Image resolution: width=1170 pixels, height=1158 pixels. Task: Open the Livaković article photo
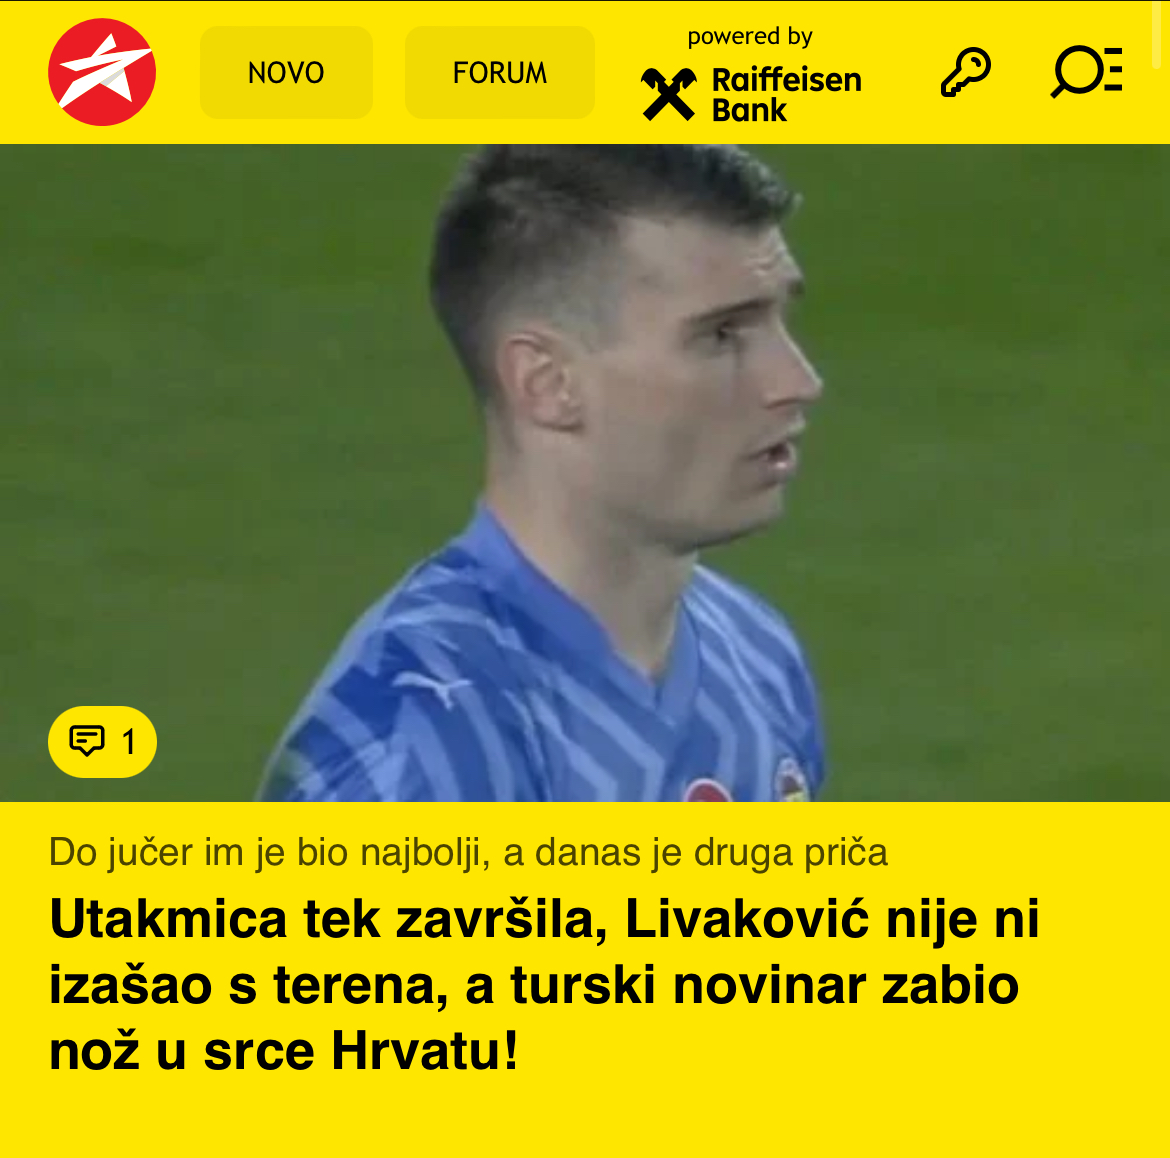tap(585, 473)
